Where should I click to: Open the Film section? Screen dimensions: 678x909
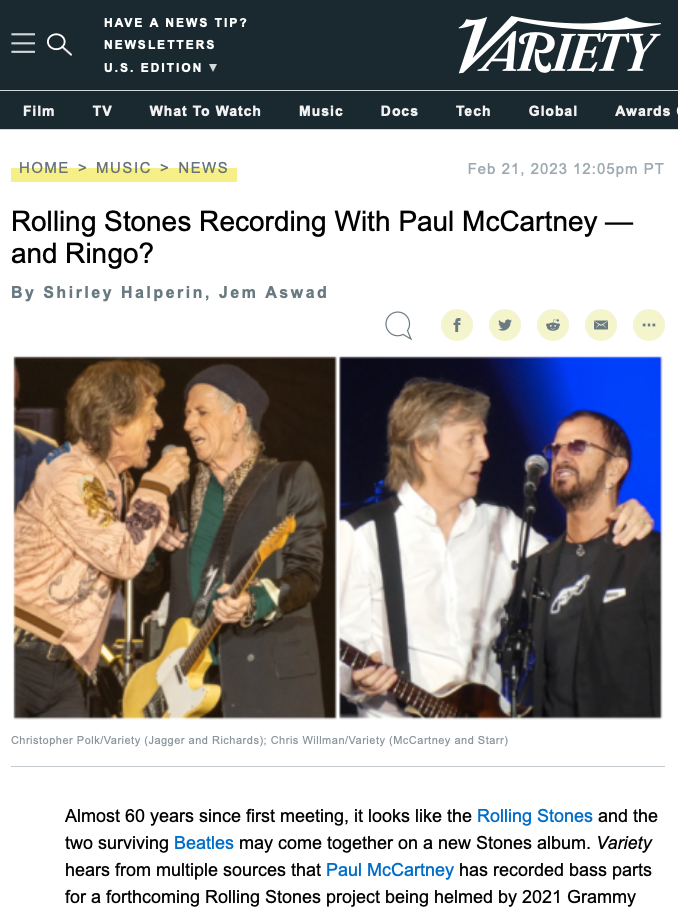(x=39, y=111)
